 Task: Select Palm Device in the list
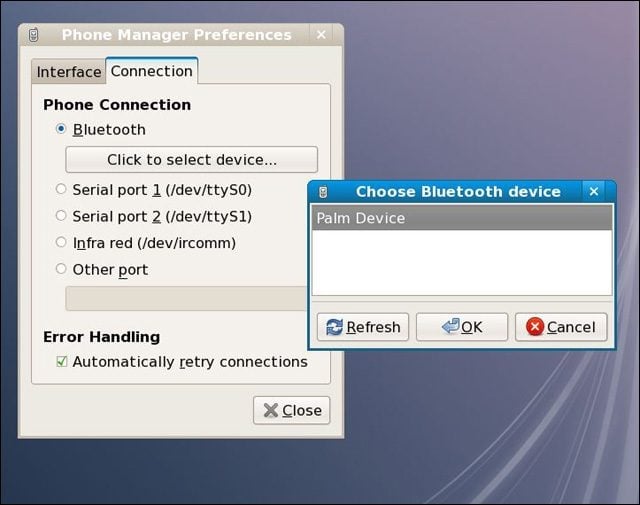click(x=462, y=218)
